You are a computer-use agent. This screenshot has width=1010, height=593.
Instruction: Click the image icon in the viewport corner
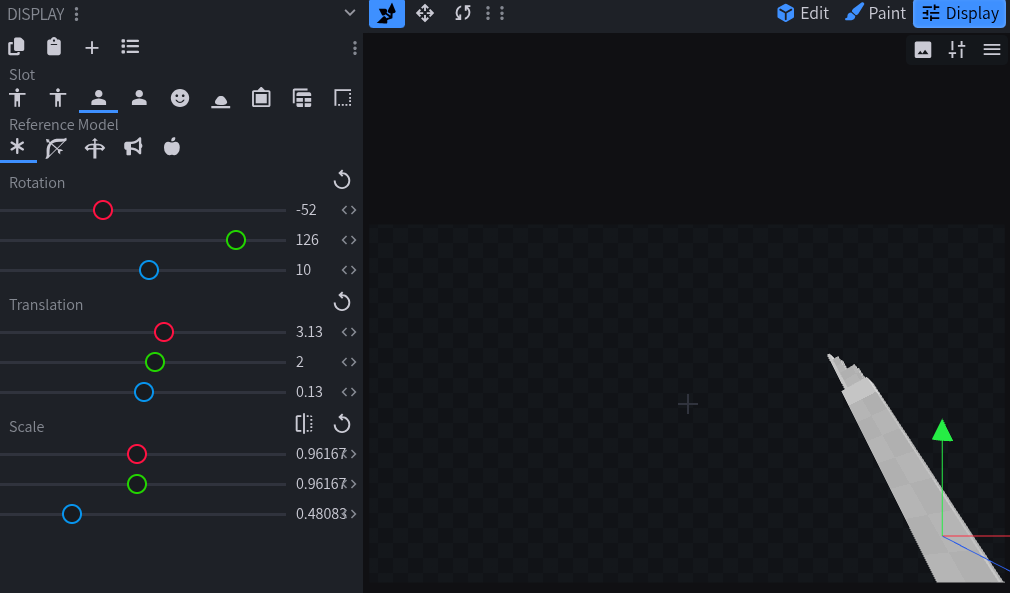click(923, 50)
